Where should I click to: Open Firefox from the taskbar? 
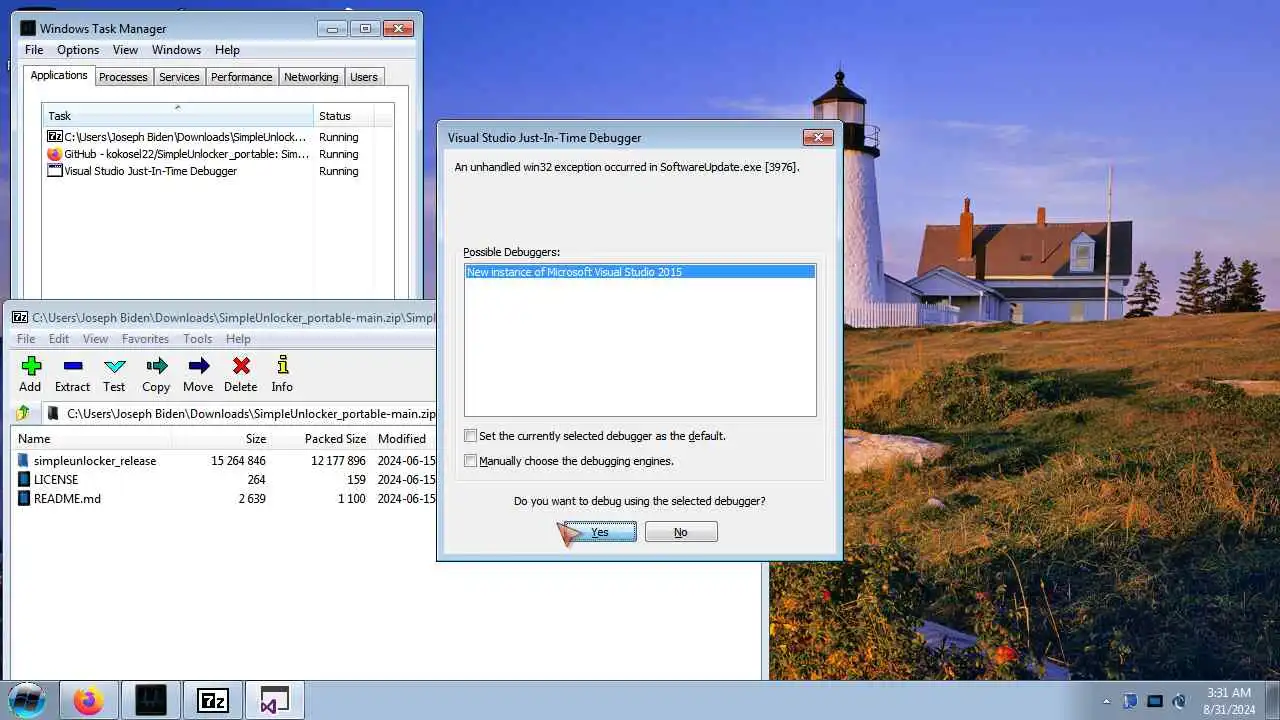pyautogui.click(x=88, y=701)
